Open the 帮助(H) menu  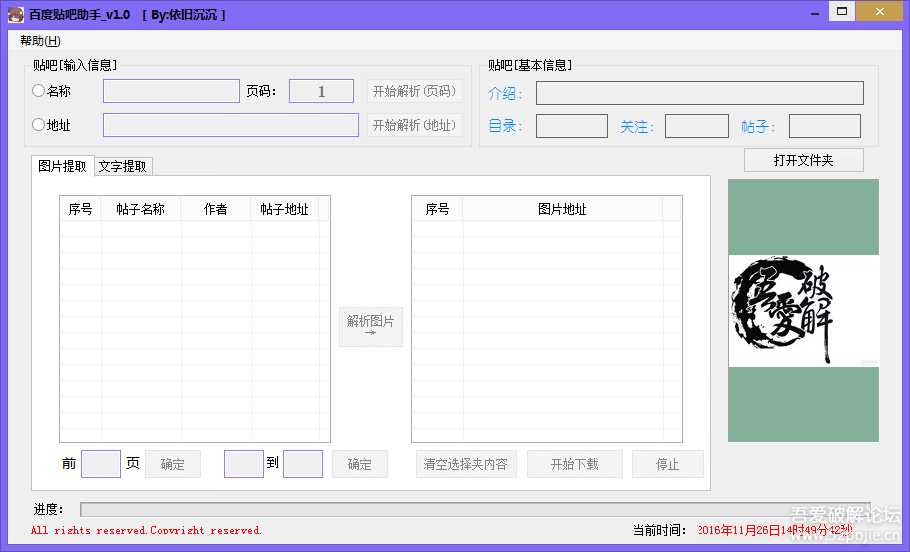(x=40, y=41)
